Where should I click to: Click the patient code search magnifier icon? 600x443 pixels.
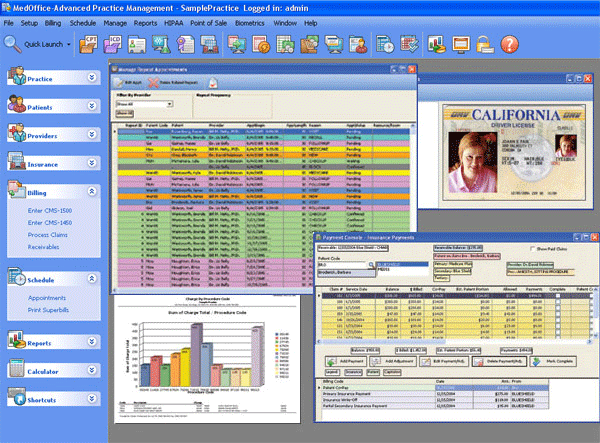click(373, 266)
